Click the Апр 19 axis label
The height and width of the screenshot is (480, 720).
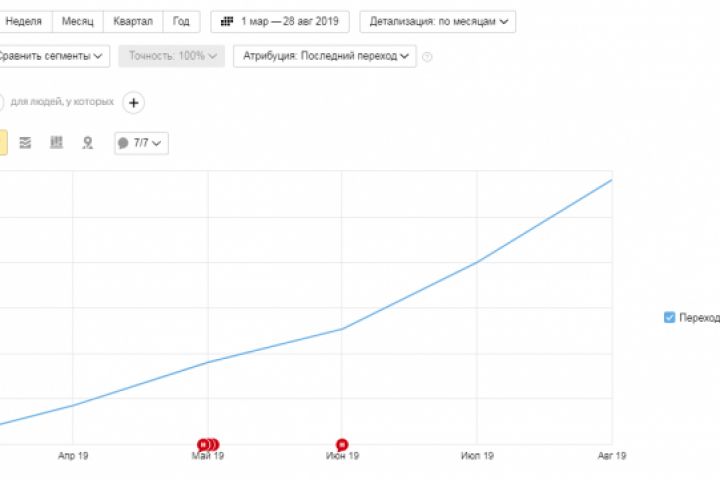73,456
